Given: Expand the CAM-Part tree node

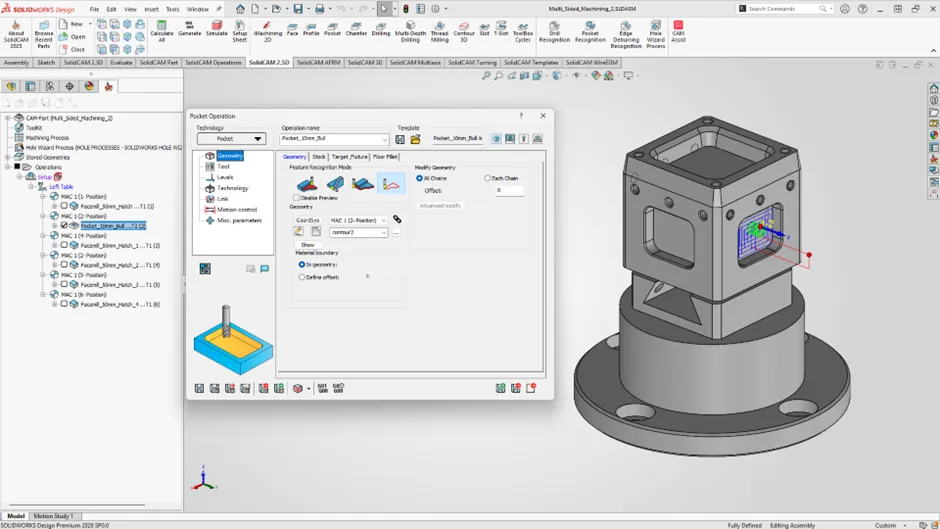Looking at the screenshot, I should click(x=8, y=118).
